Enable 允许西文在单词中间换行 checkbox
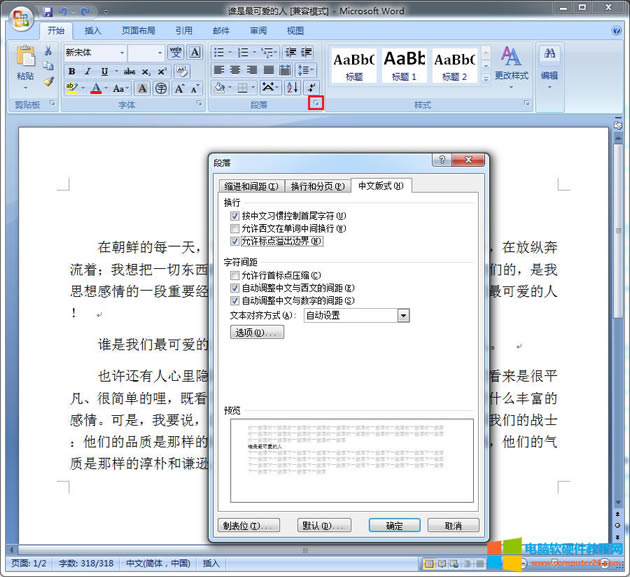This screenshot has height=577, width=630. click(235, 229)
